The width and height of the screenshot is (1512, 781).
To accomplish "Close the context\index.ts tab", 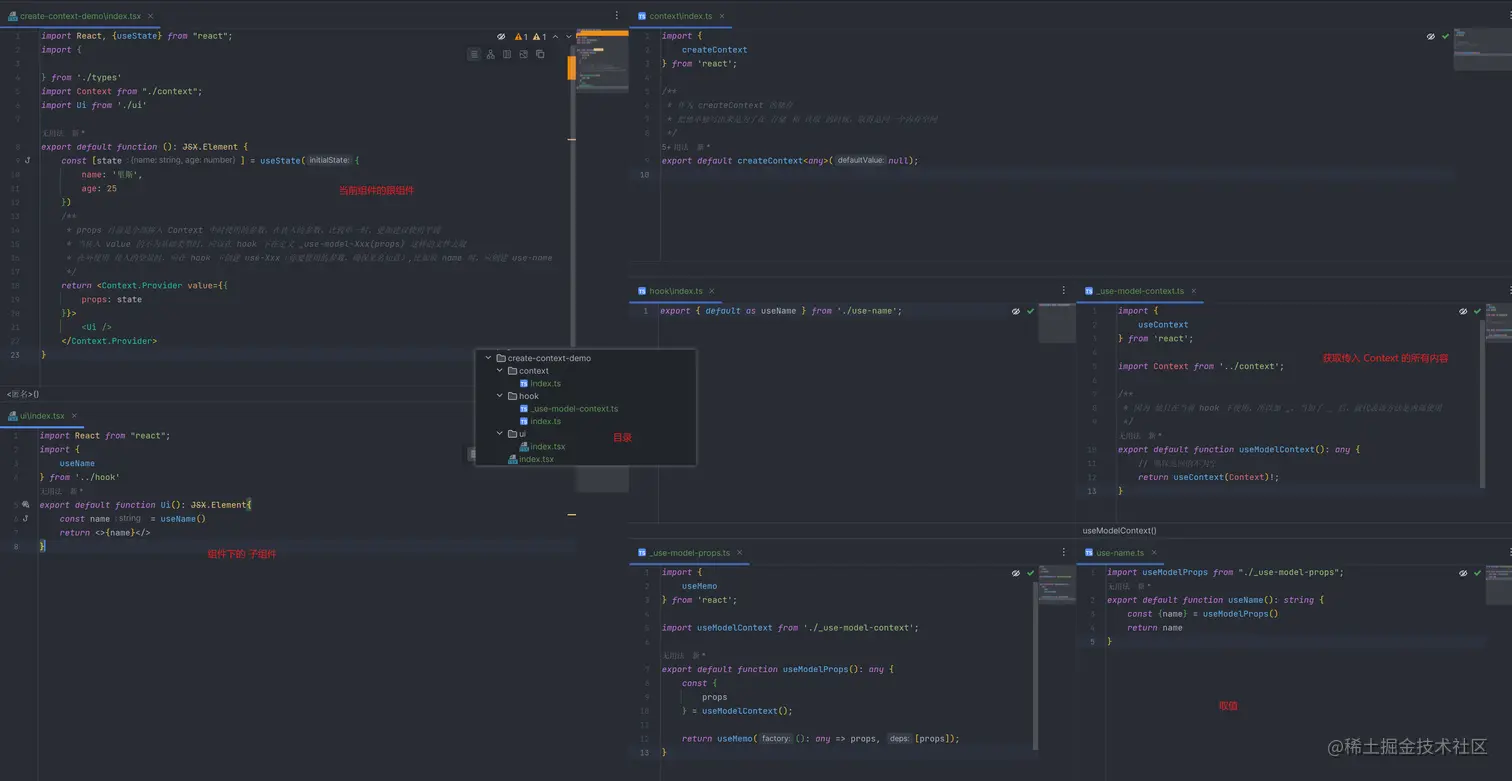I will click(x=722, y=16).
